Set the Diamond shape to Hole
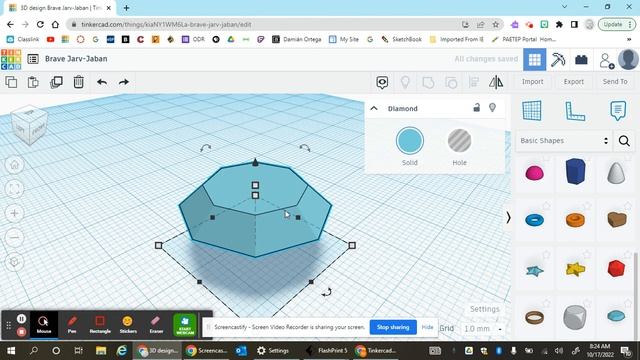Viewport: 640px width, 360px height. click(459, 141)
